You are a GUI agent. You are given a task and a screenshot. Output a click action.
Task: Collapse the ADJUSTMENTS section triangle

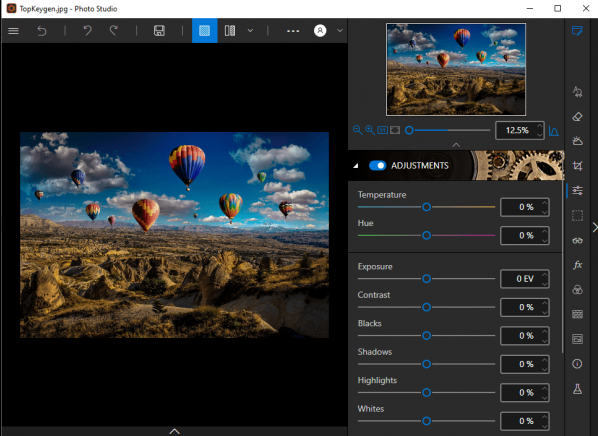[356, 166]
